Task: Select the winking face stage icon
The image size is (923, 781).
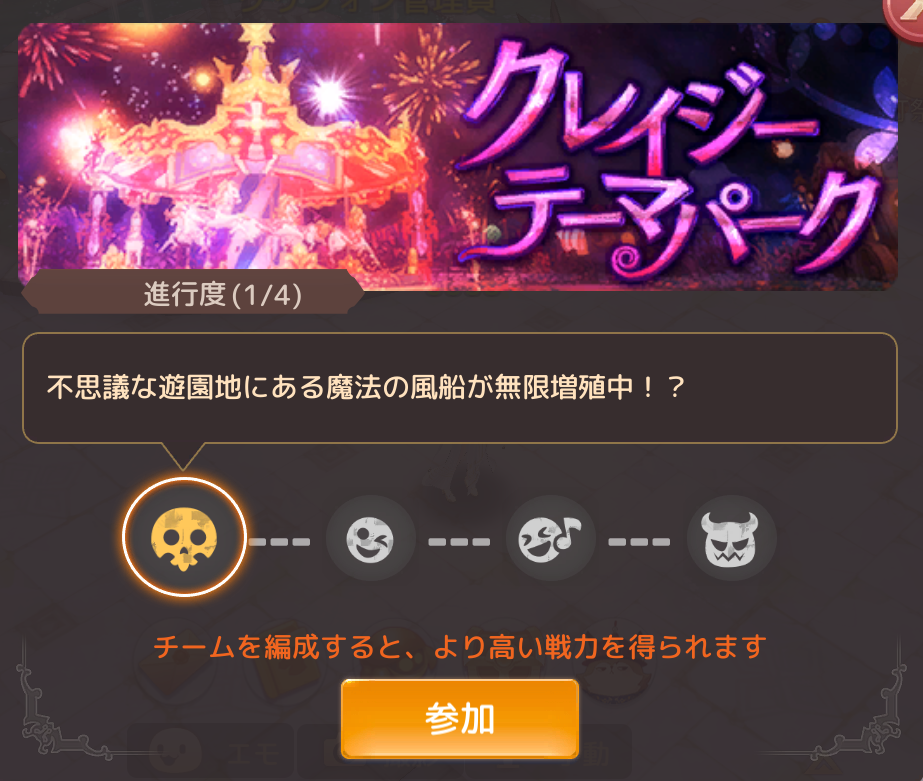Action: (370, 539)
